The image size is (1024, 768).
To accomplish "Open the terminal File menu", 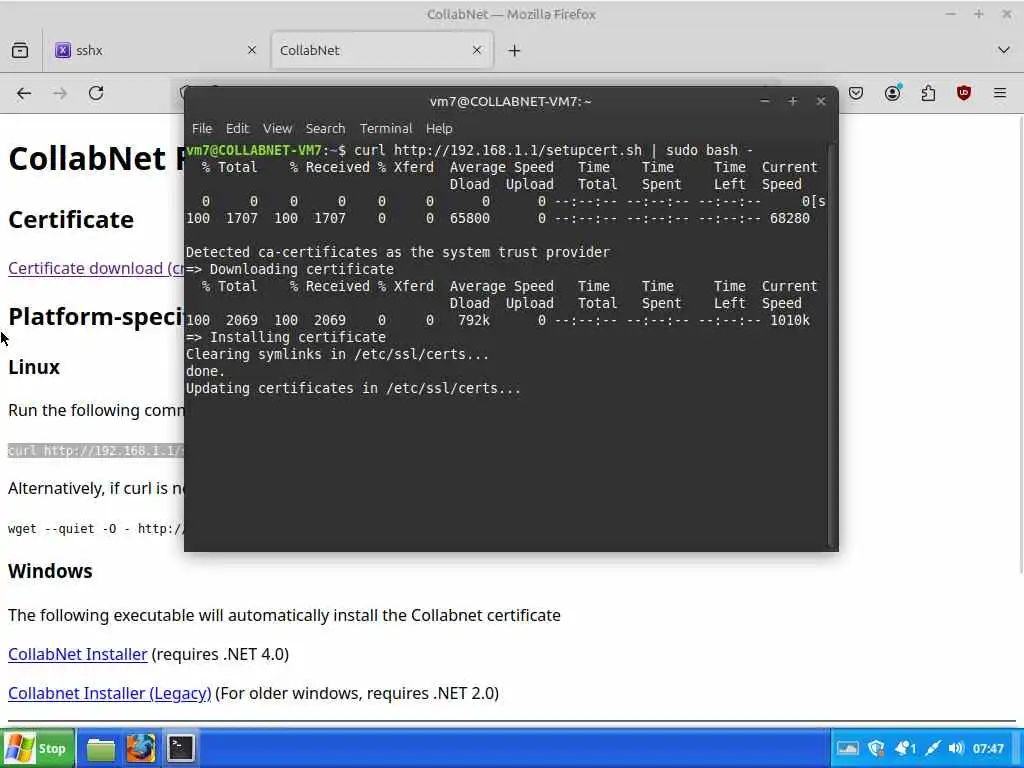I will (202, 129).
